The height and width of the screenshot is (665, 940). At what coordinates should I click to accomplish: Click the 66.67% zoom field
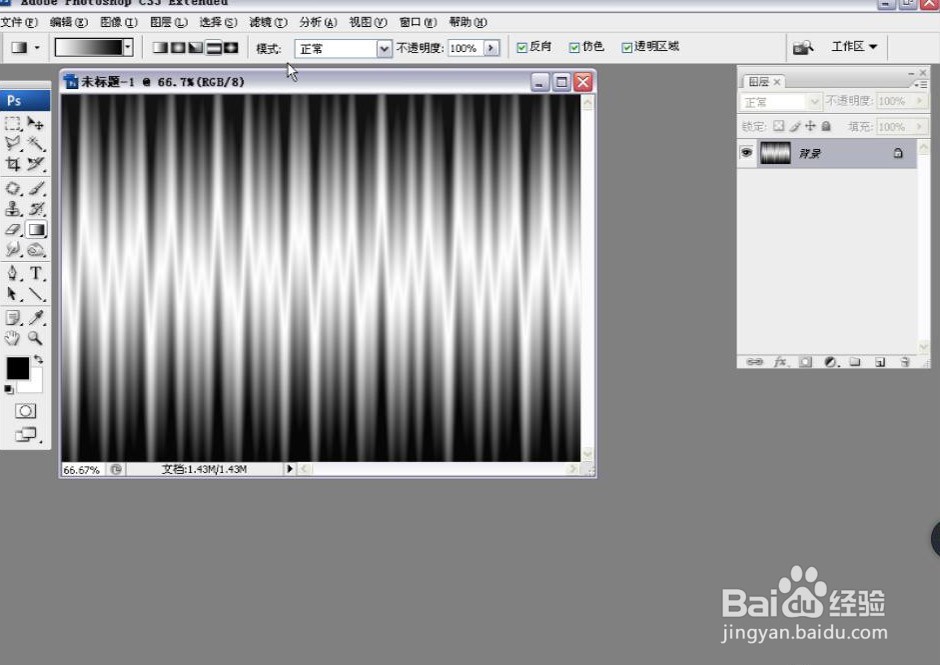tap(82, 470)
